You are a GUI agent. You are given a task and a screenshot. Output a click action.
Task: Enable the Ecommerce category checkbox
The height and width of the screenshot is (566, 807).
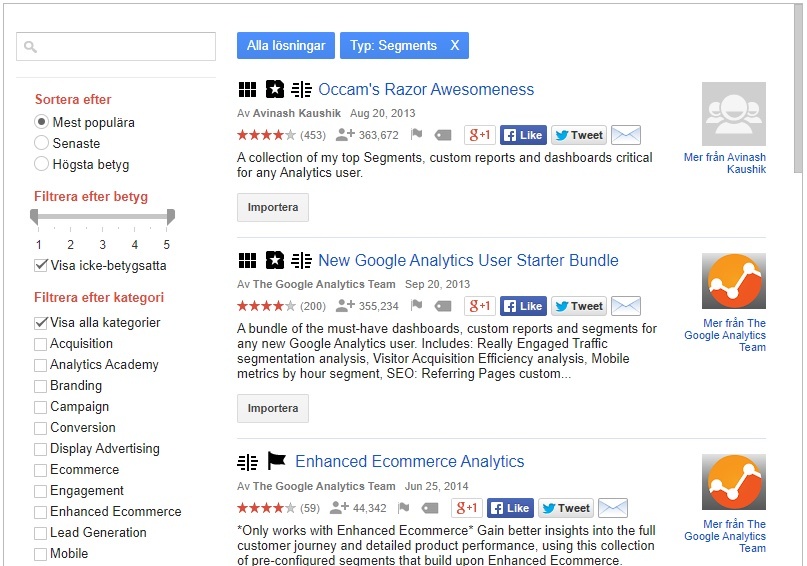tap(41, 470)
